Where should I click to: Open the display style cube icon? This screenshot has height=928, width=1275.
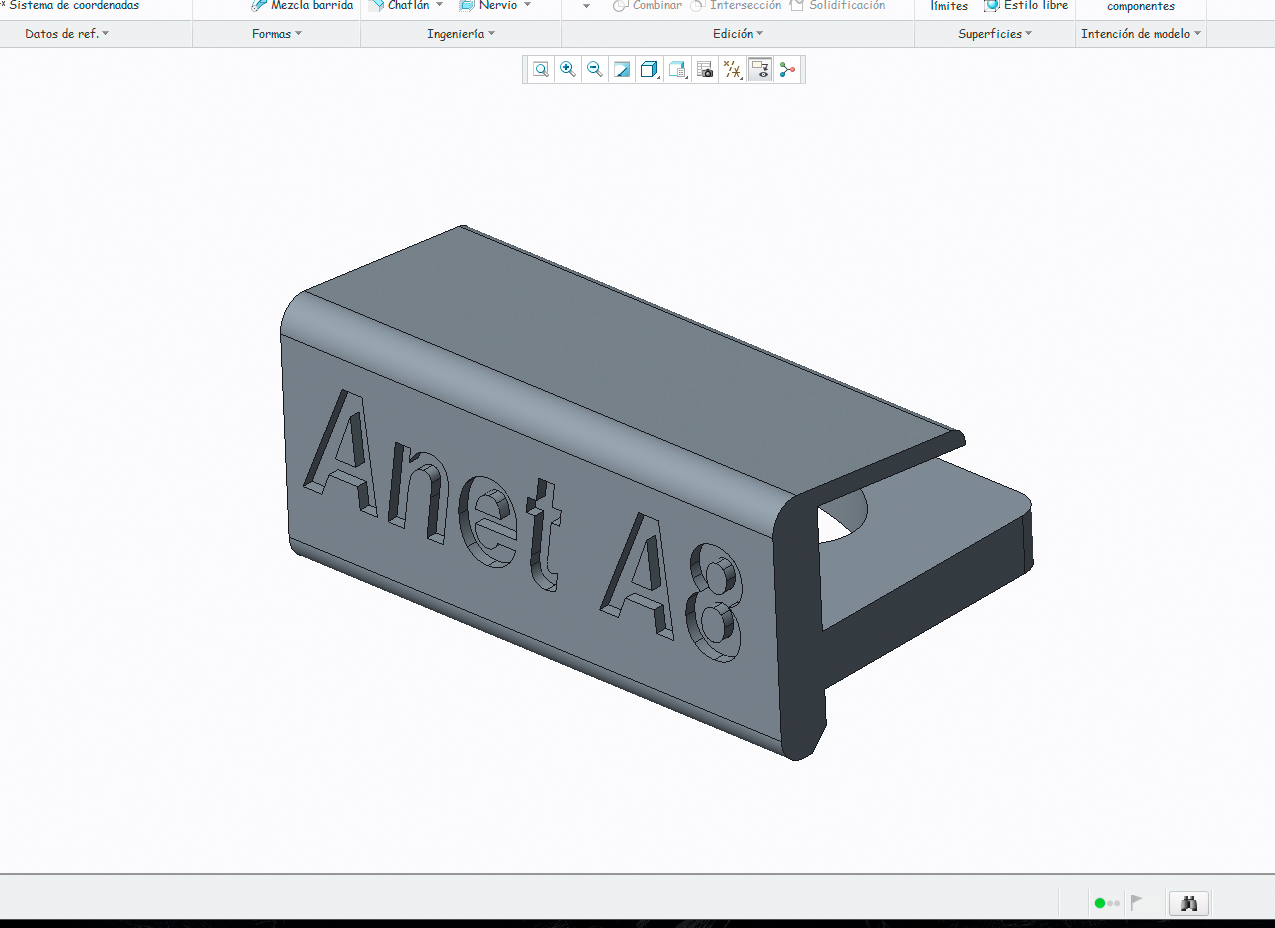coord(649,69)
